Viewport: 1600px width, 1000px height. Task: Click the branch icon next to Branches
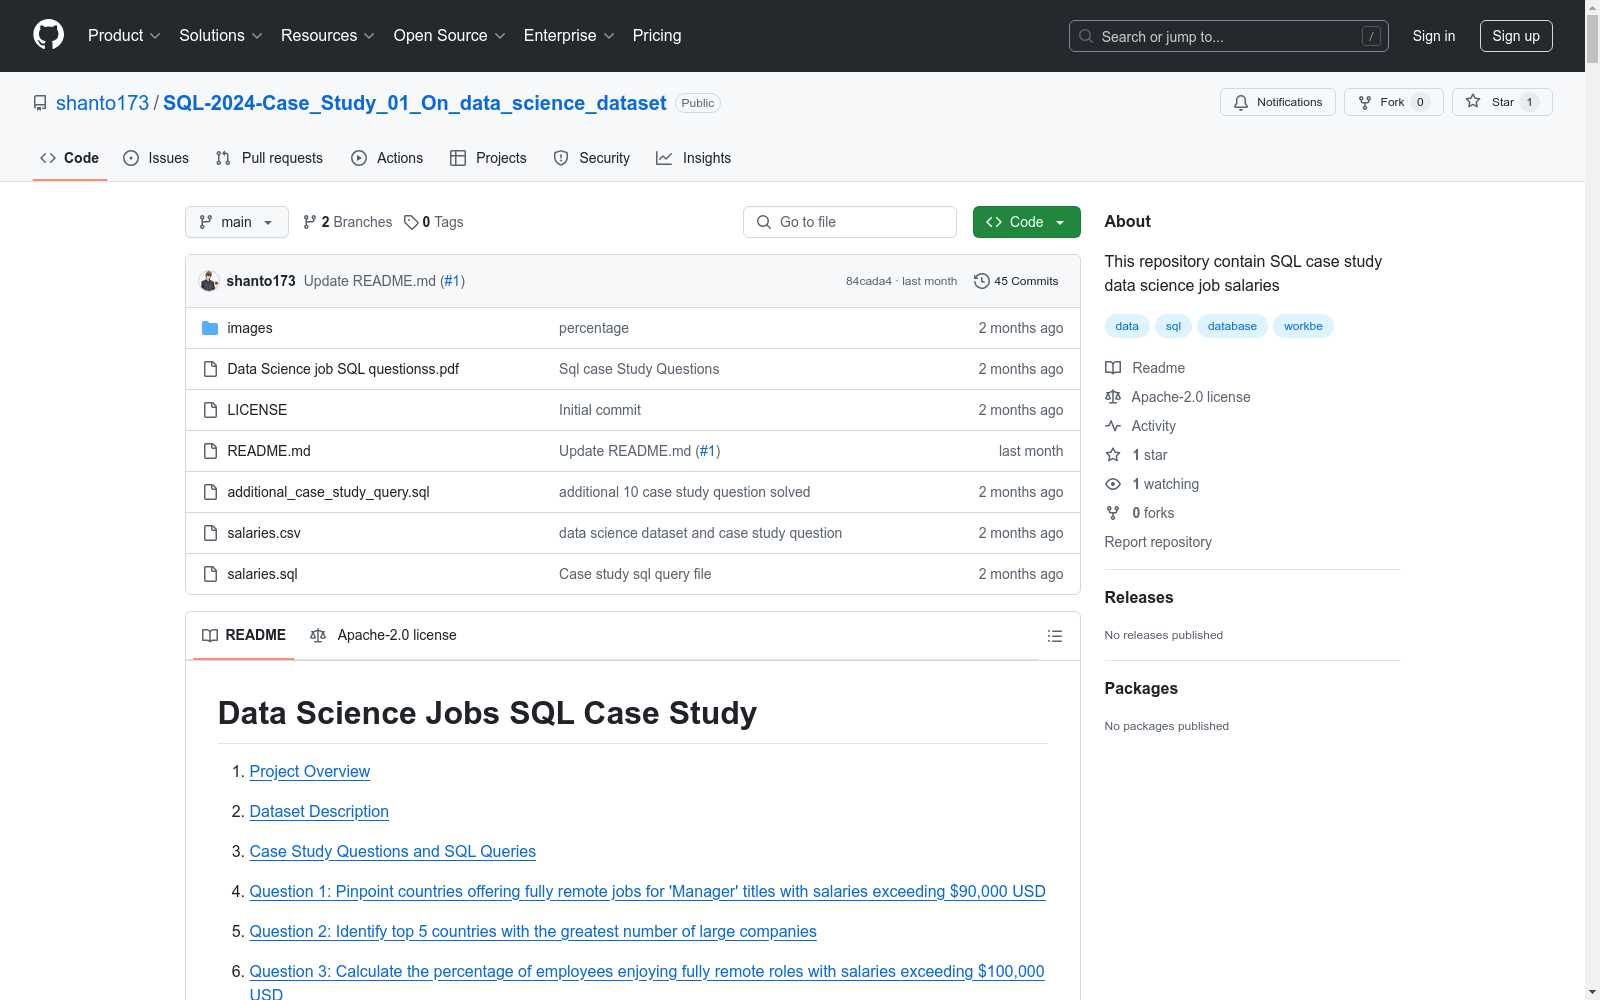pyautogui.click(x=310, y=222)
